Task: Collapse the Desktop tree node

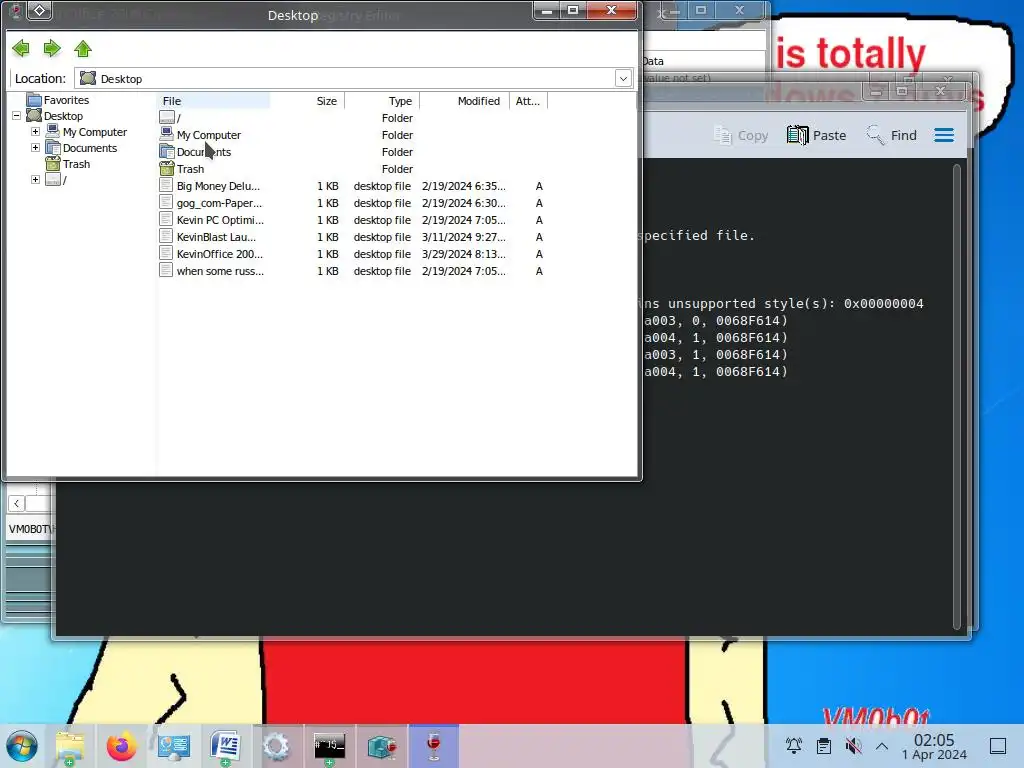Action: [x=16, y=116]
